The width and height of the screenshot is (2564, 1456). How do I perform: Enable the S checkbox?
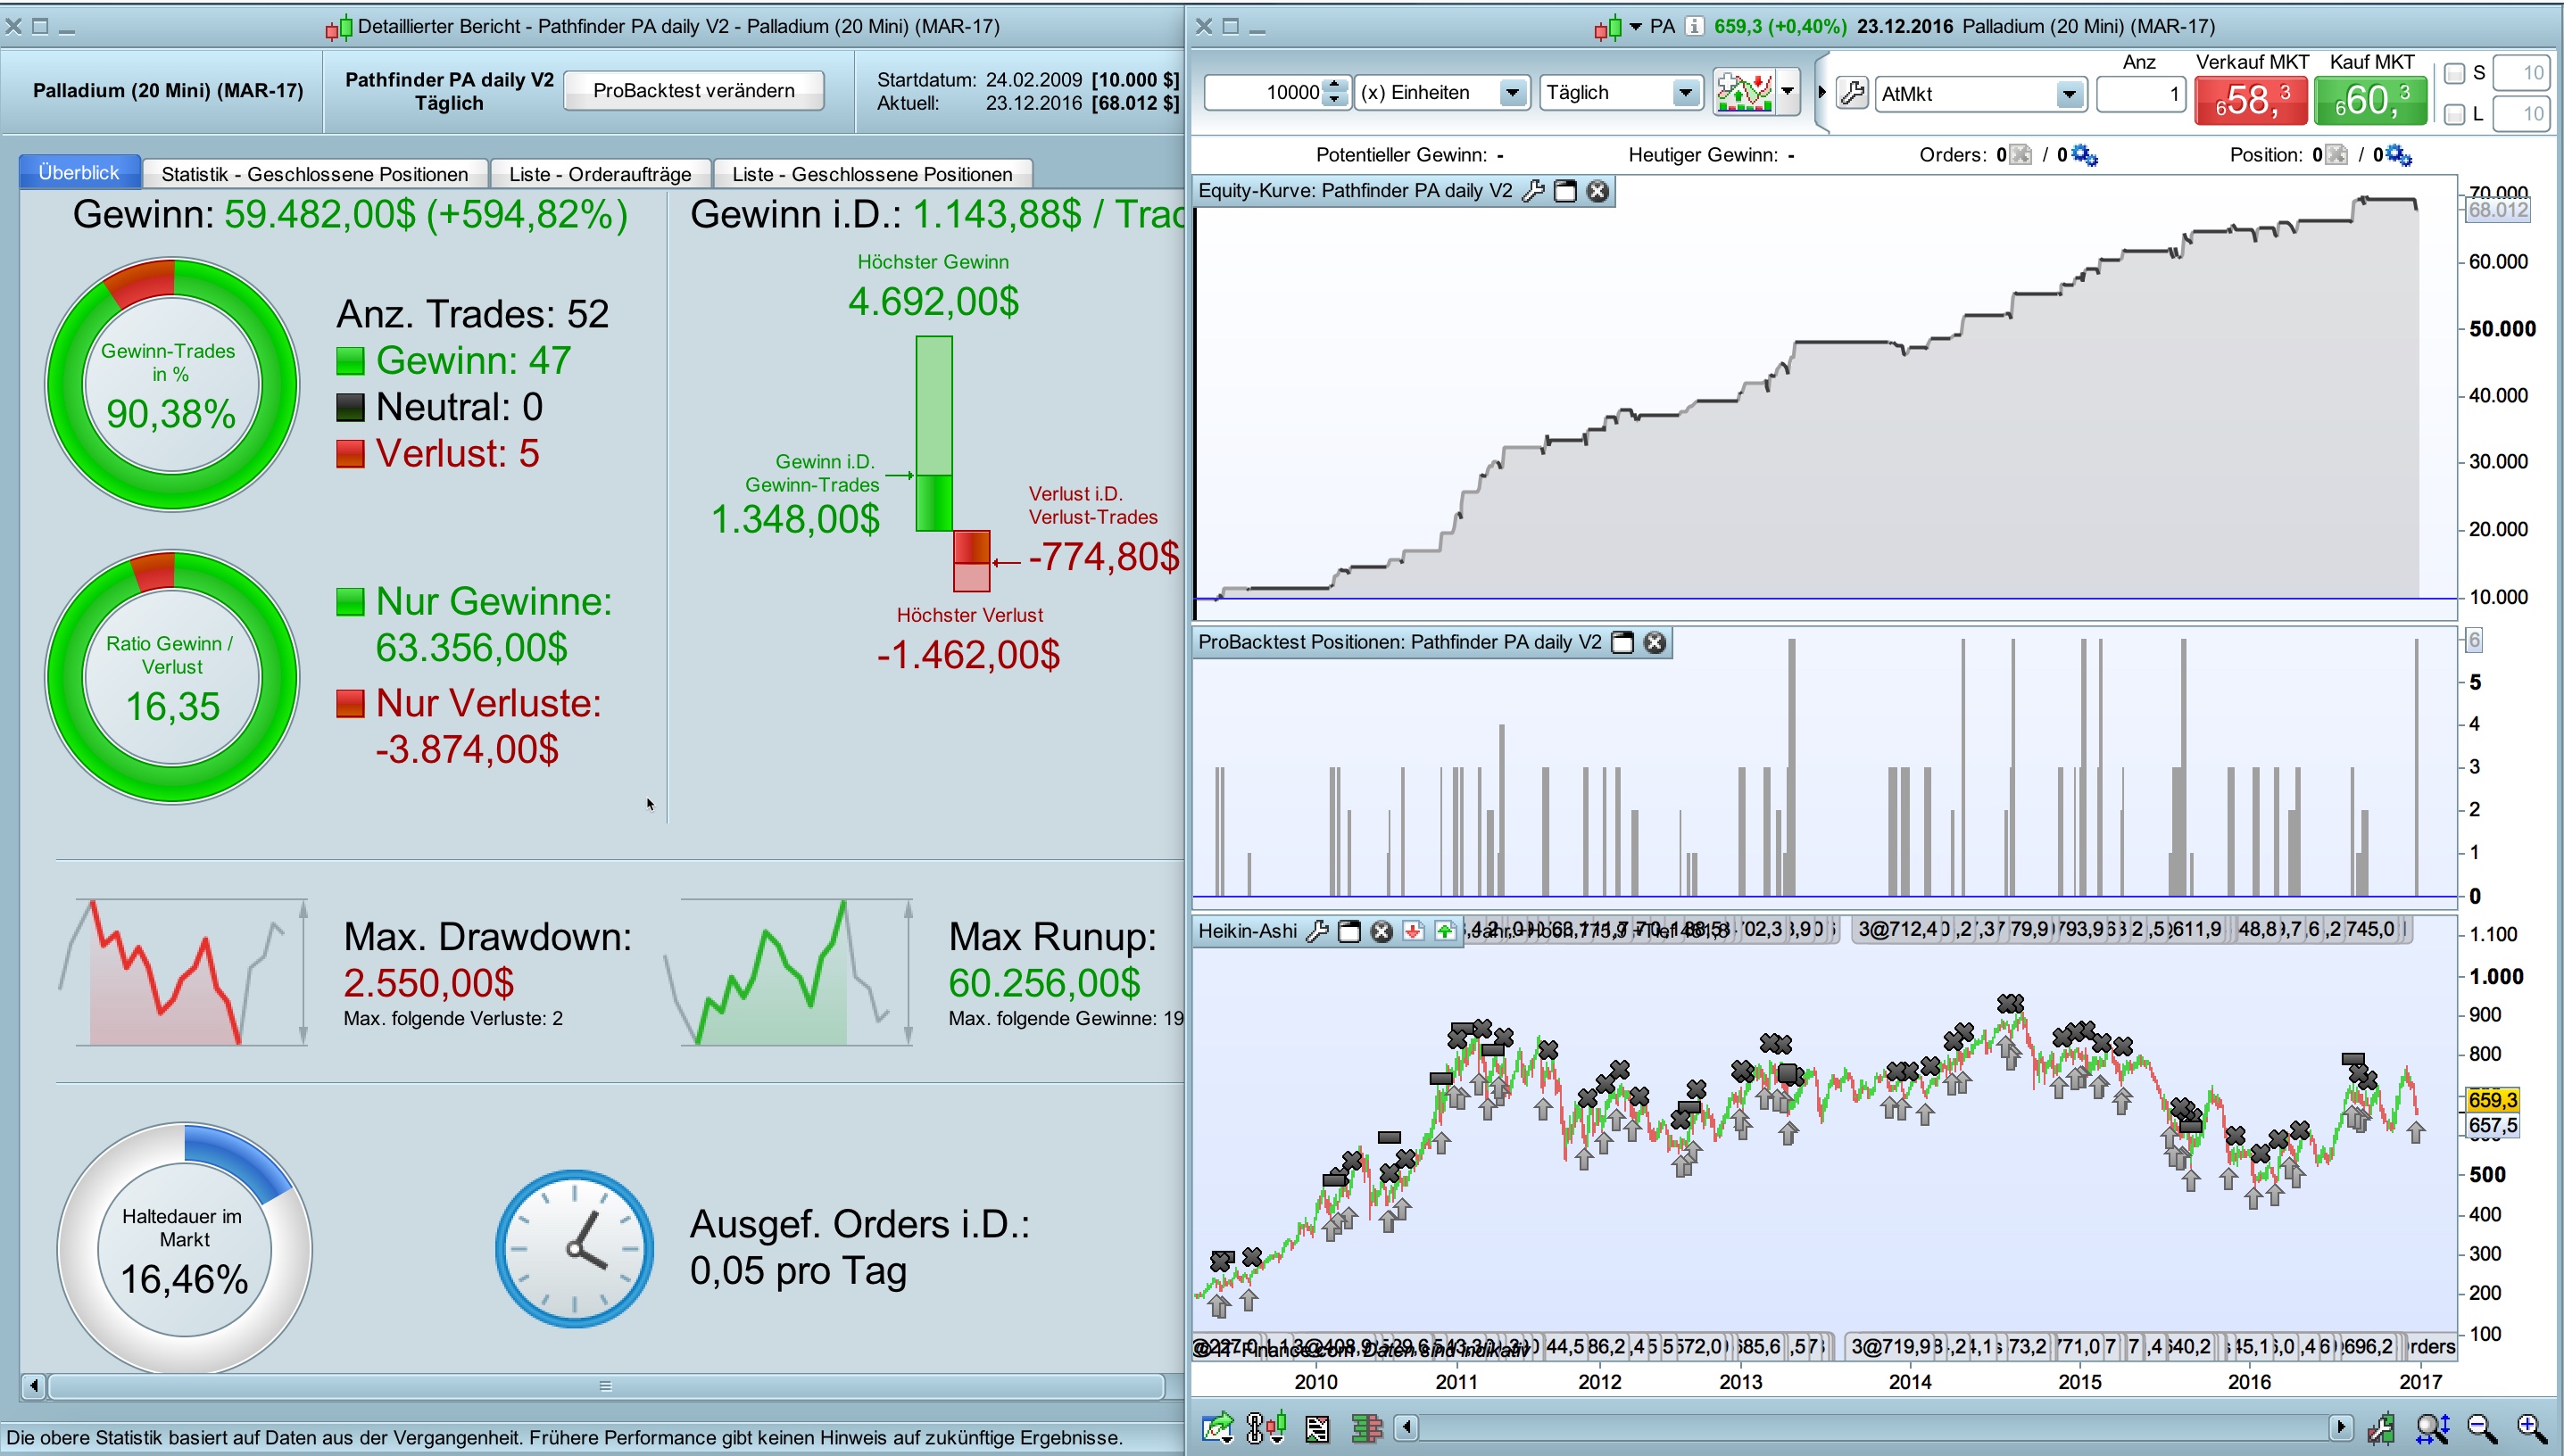coord(2454,73)
